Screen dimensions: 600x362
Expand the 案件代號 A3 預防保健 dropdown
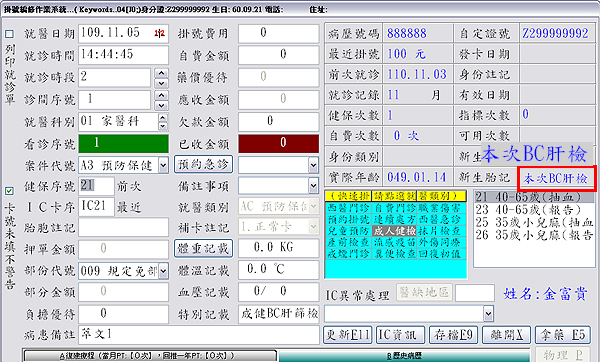pos(163,166)
